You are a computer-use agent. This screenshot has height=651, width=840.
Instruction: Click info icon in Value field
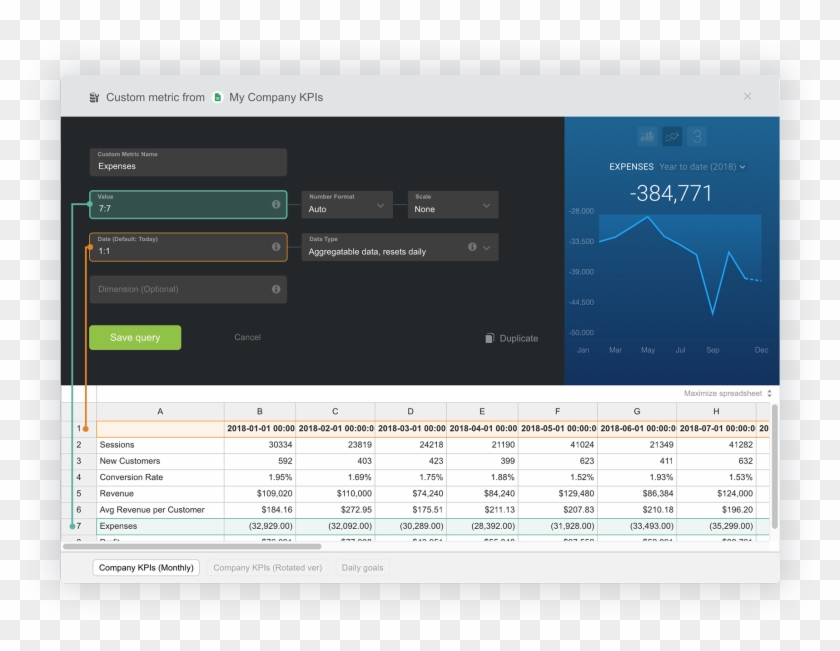(x=276, y=204)
